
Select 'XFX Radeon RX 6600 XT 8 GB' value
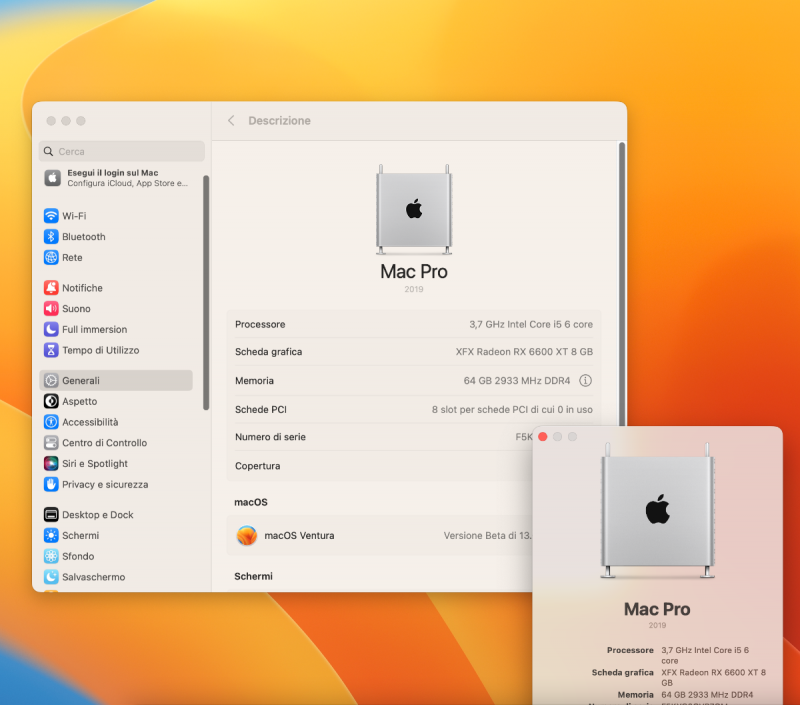click(x=524, y=351)
